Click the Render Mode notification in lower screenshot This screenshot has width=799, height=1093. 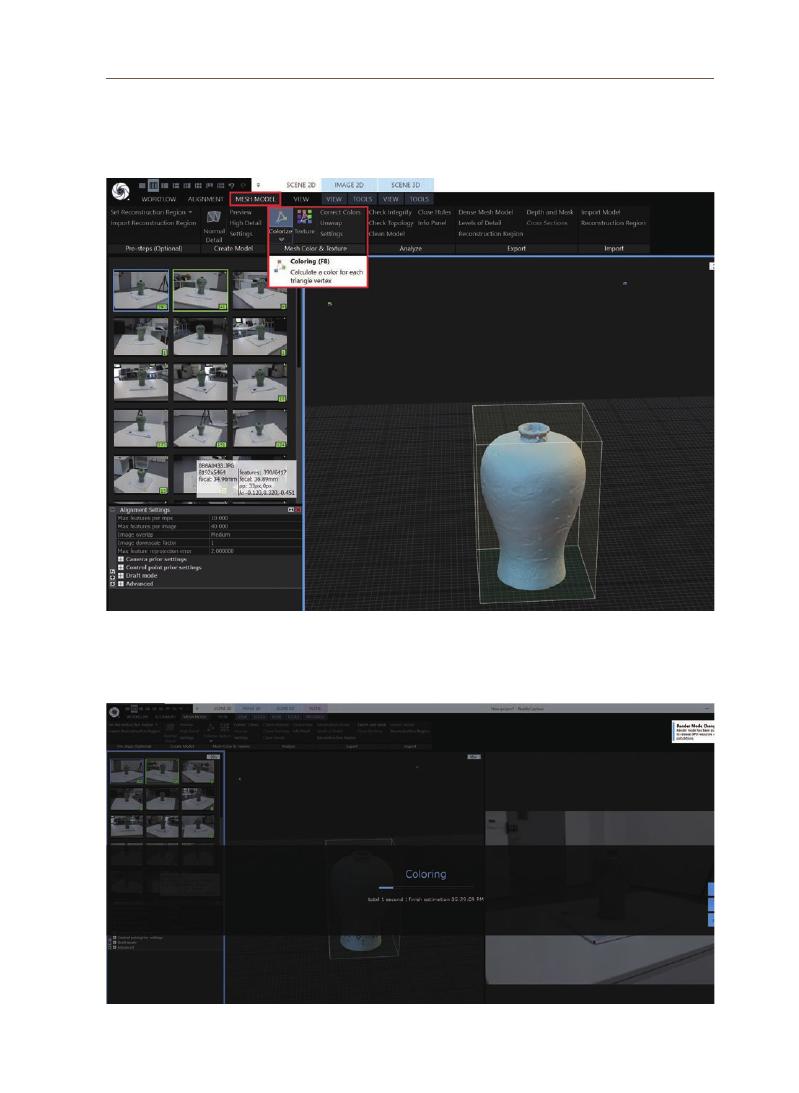[x=694, y=732]
